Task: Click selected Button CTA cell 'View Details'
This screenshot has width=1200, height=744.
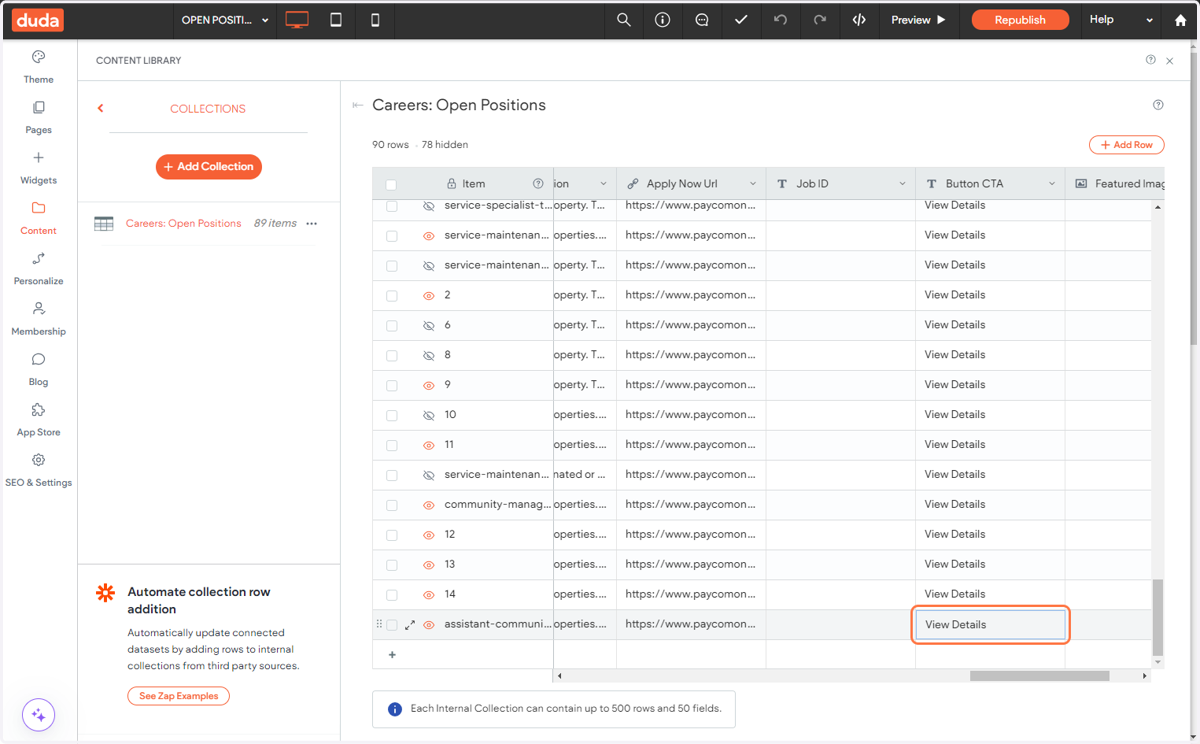Action: click(991, 625)
